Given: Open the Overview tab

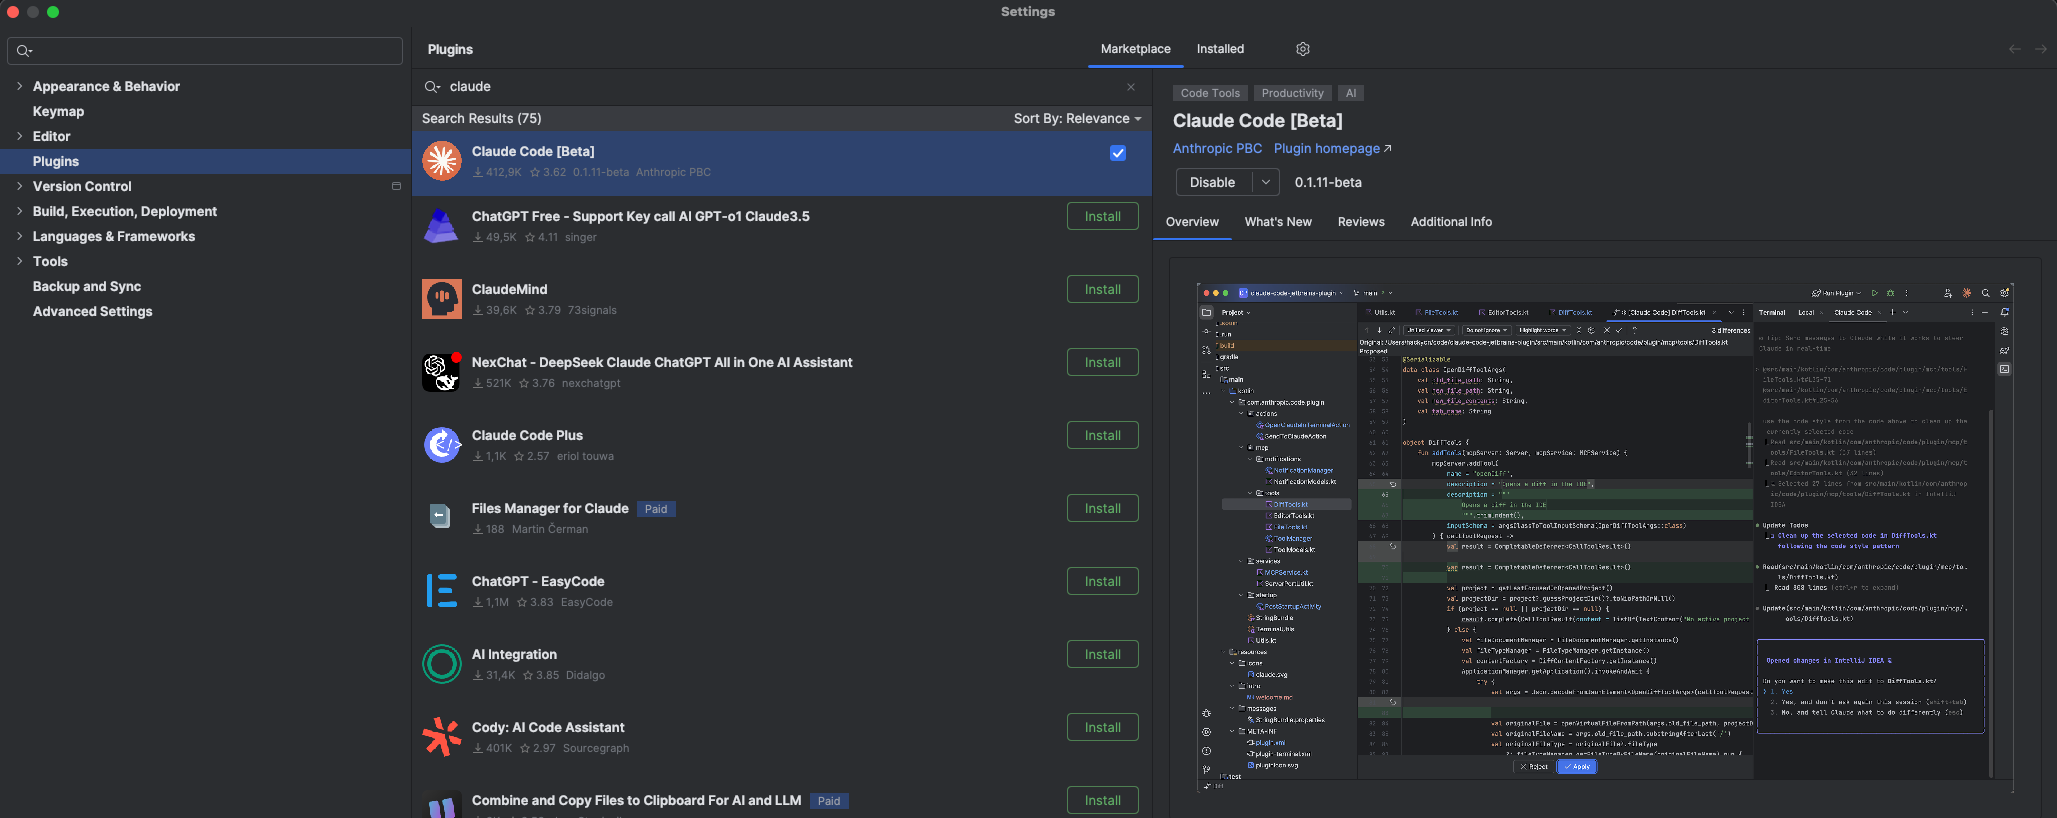Looking at the screenshot, I should [1192, 222].
